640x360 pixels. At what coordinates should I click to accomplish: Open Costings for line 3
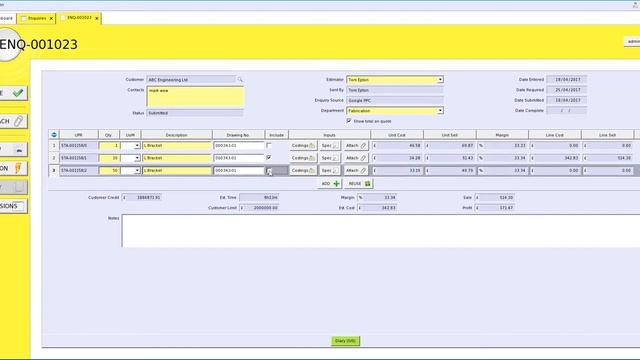click(303, 171)
